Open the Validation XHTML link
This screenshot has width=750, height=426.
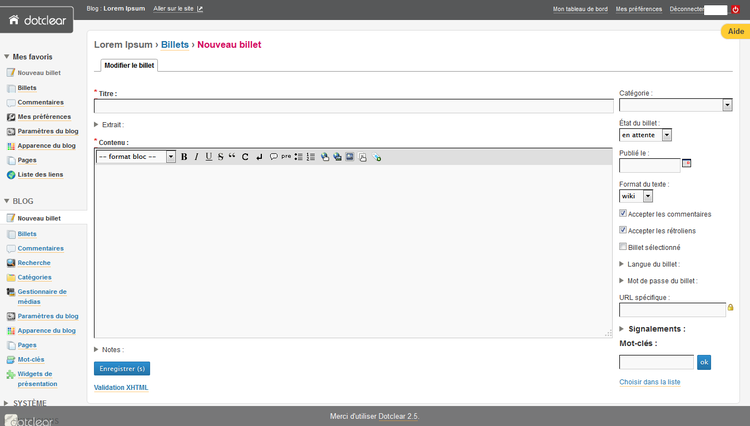(x=121, y=387)
